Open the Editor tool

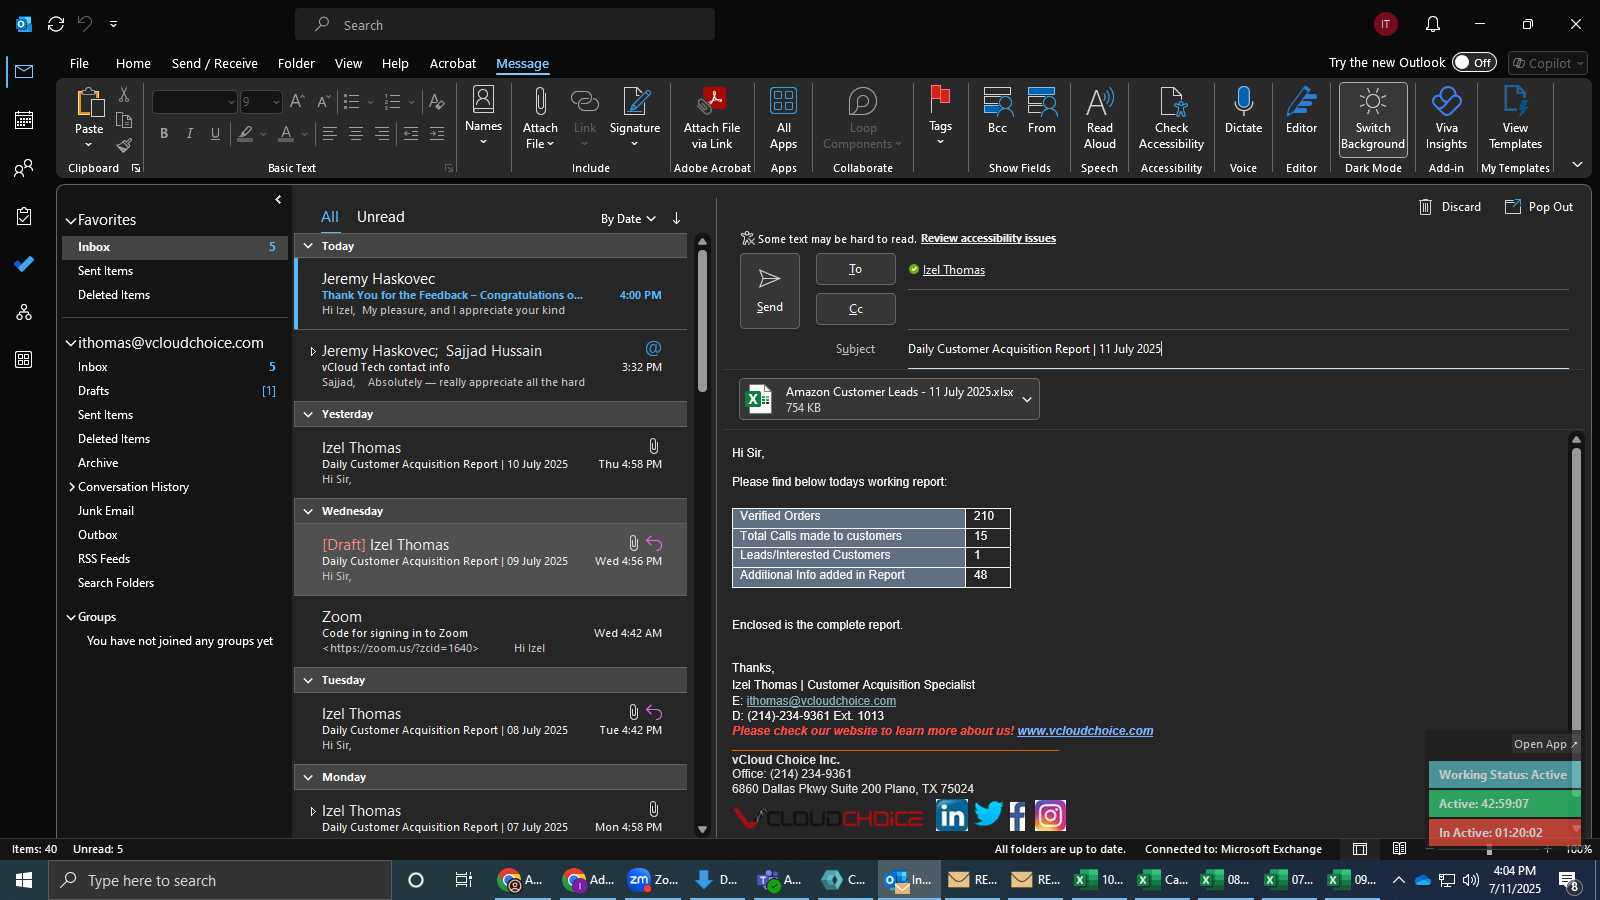tap(1301, 110)
